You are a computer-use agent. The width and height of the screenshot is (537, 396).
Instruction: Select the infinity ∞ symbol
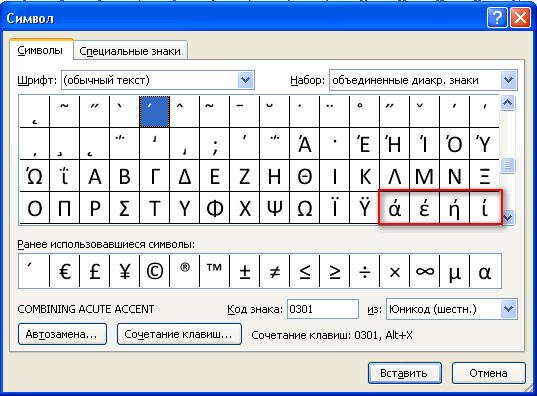coord(424,271)
